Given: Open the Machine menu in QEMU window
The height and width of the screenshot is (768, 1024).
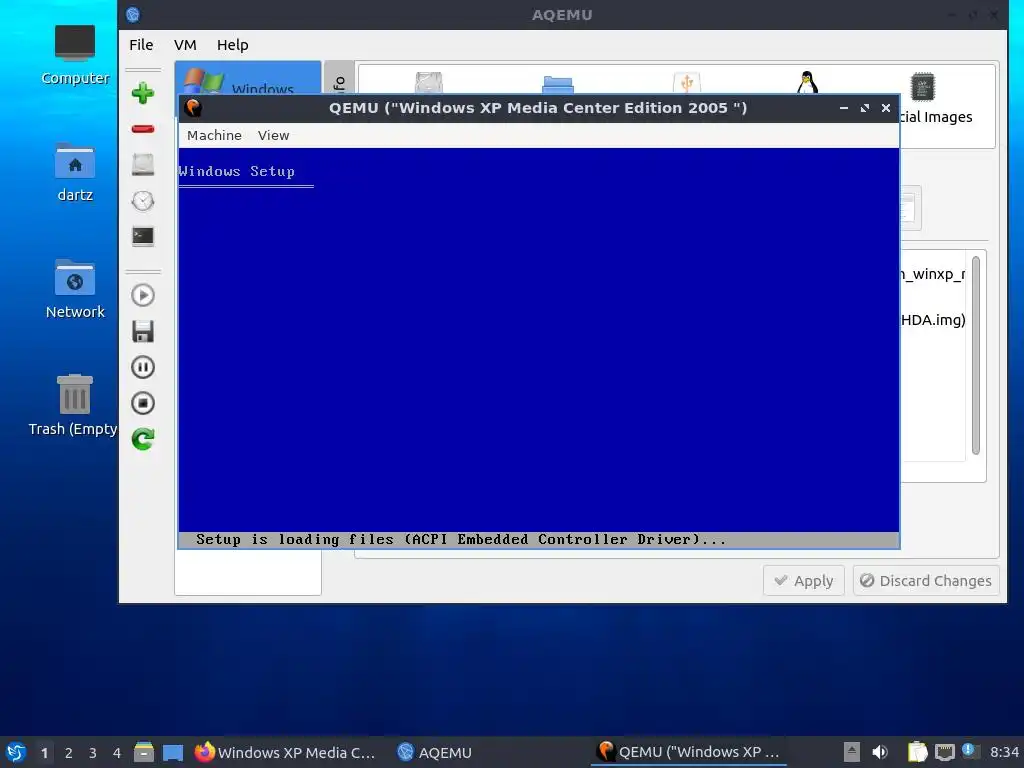Looking at the screenshot, I should [214, 135].
